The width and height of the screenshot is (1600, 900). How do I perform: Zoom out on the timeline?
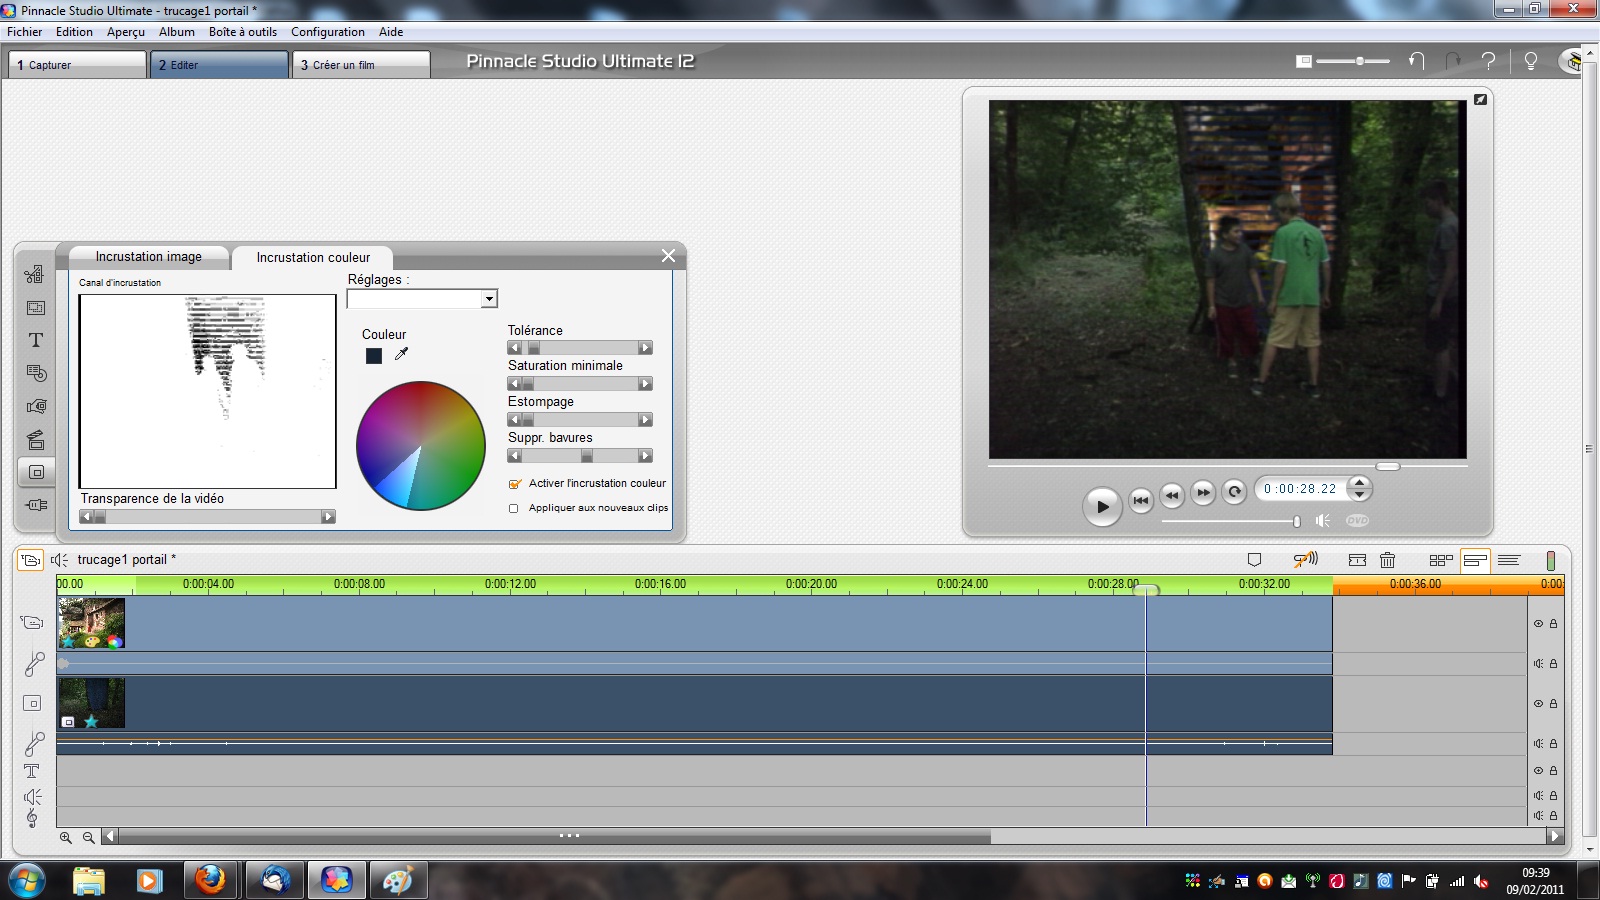pos(89,838)
